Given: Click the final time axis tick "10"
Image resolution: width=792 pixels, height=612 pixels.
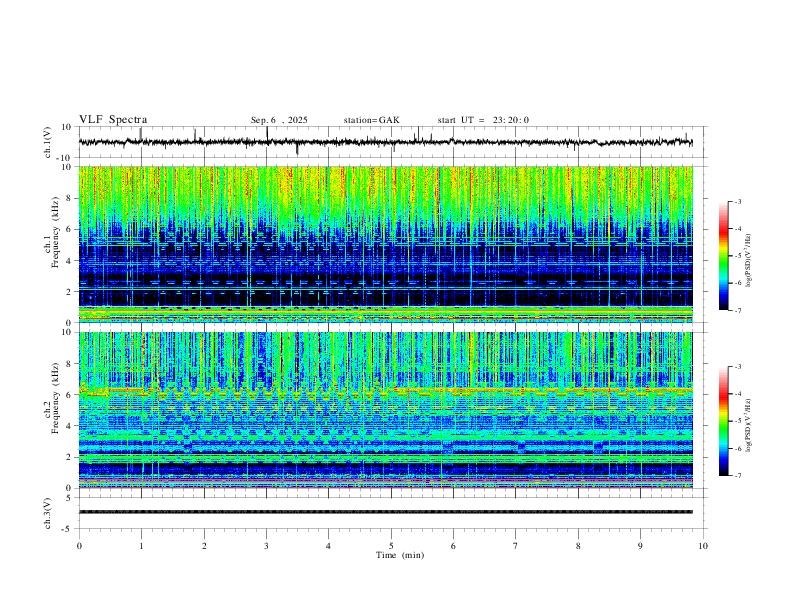Looking at the screenshot, I should (x=703, y=546).
